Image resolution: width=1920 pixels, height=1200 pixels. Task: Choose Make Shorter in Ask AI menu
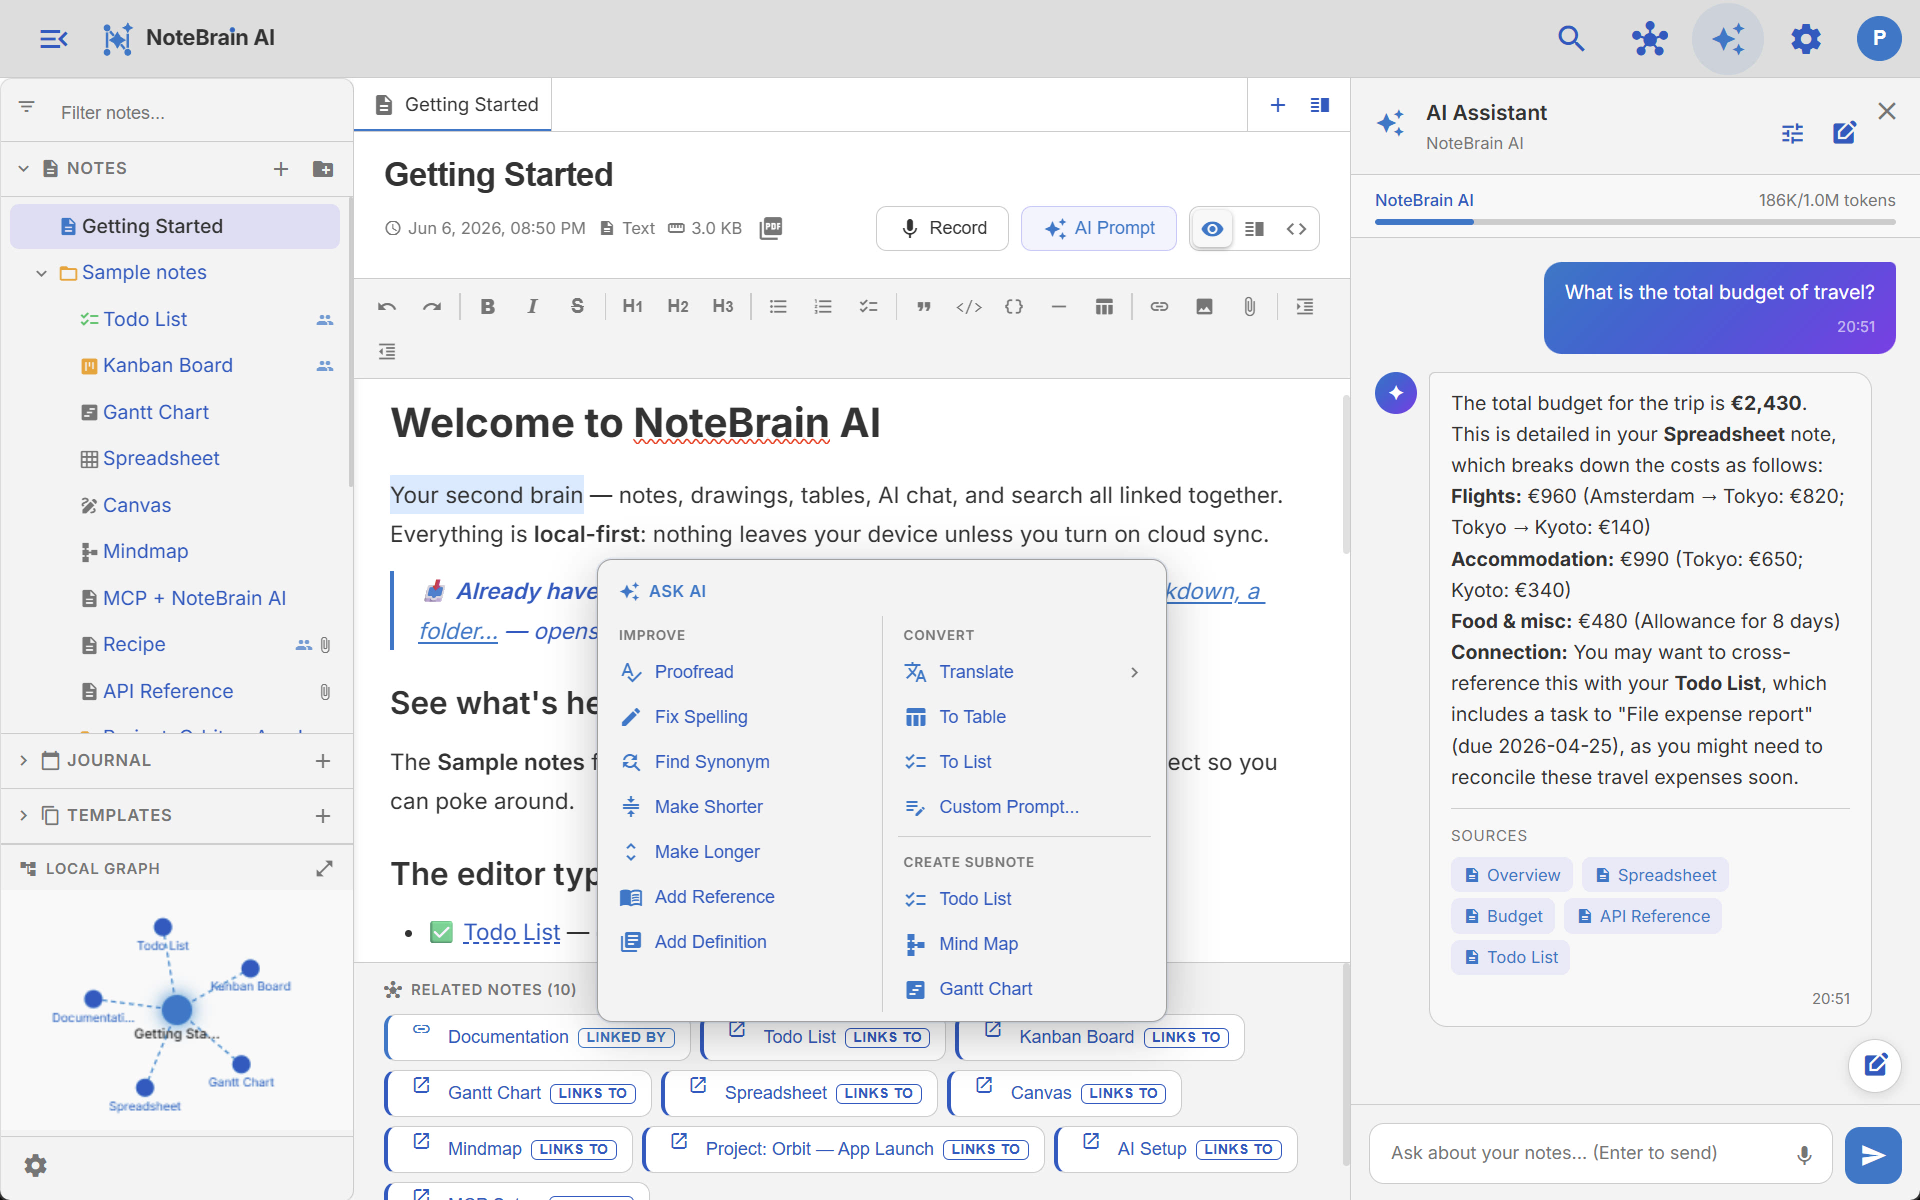(x=708, y=807)
